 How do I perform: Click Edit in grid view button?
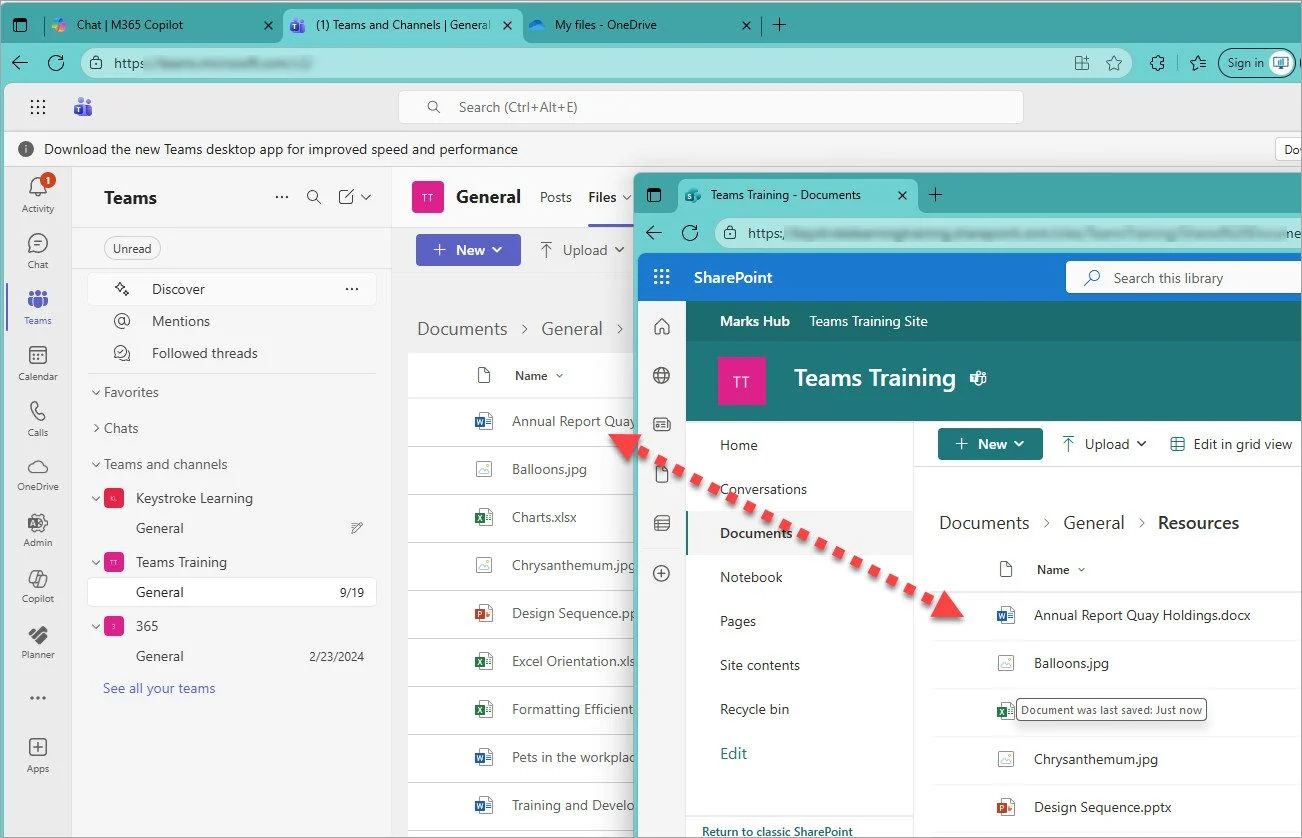[1231, 444]
